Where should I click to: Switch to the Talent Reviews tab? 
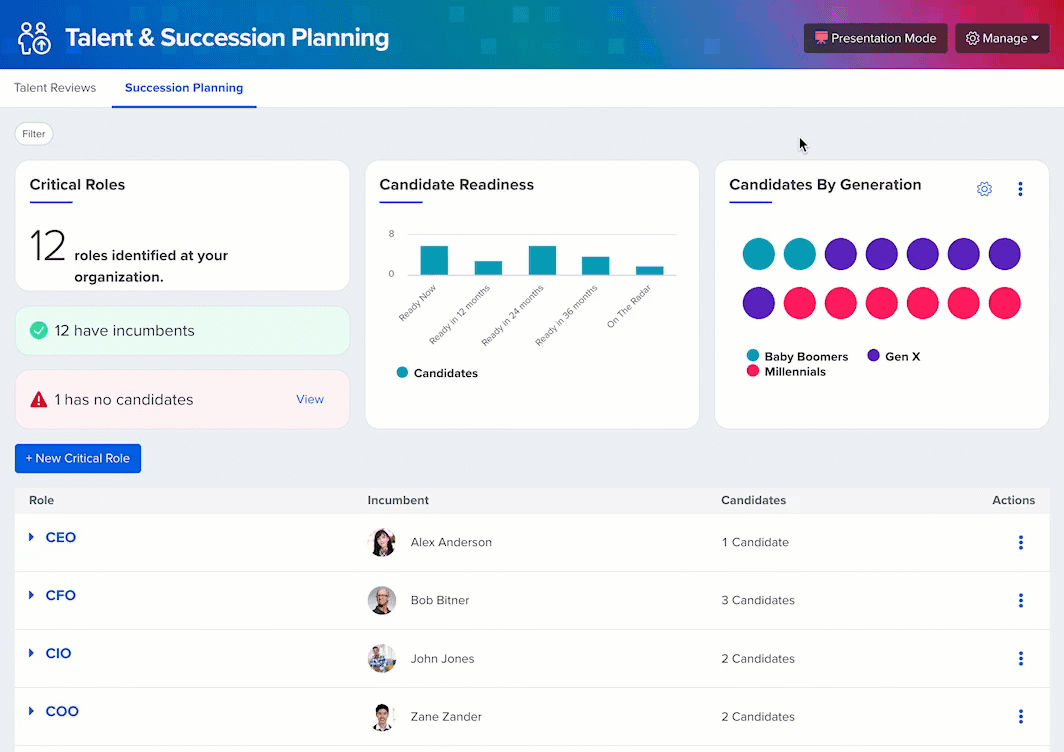pyautogui.click(x=55, y=88)
